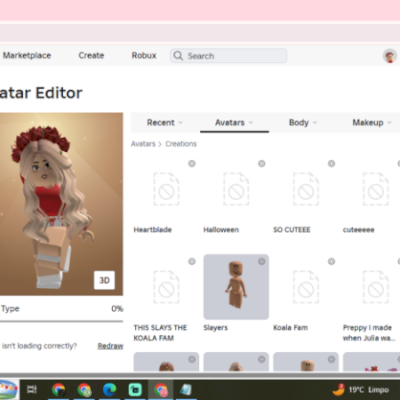Focus the Search input field
Image resolution: width=400 pixels, height=400 pixels.
(229, 56)
